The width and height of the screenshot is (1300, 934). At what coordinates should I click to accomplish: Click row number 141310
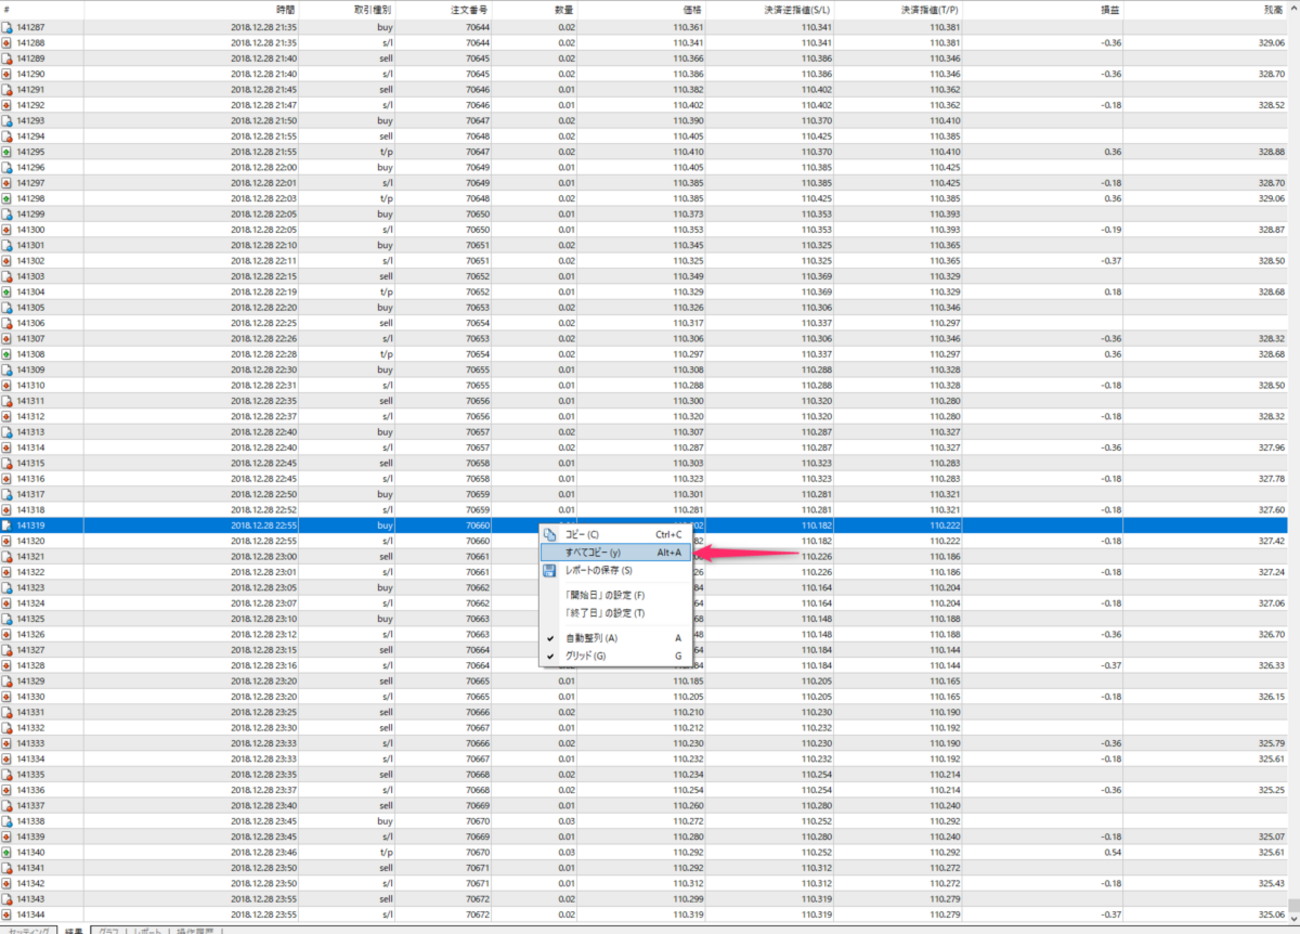tap(31, 385)
